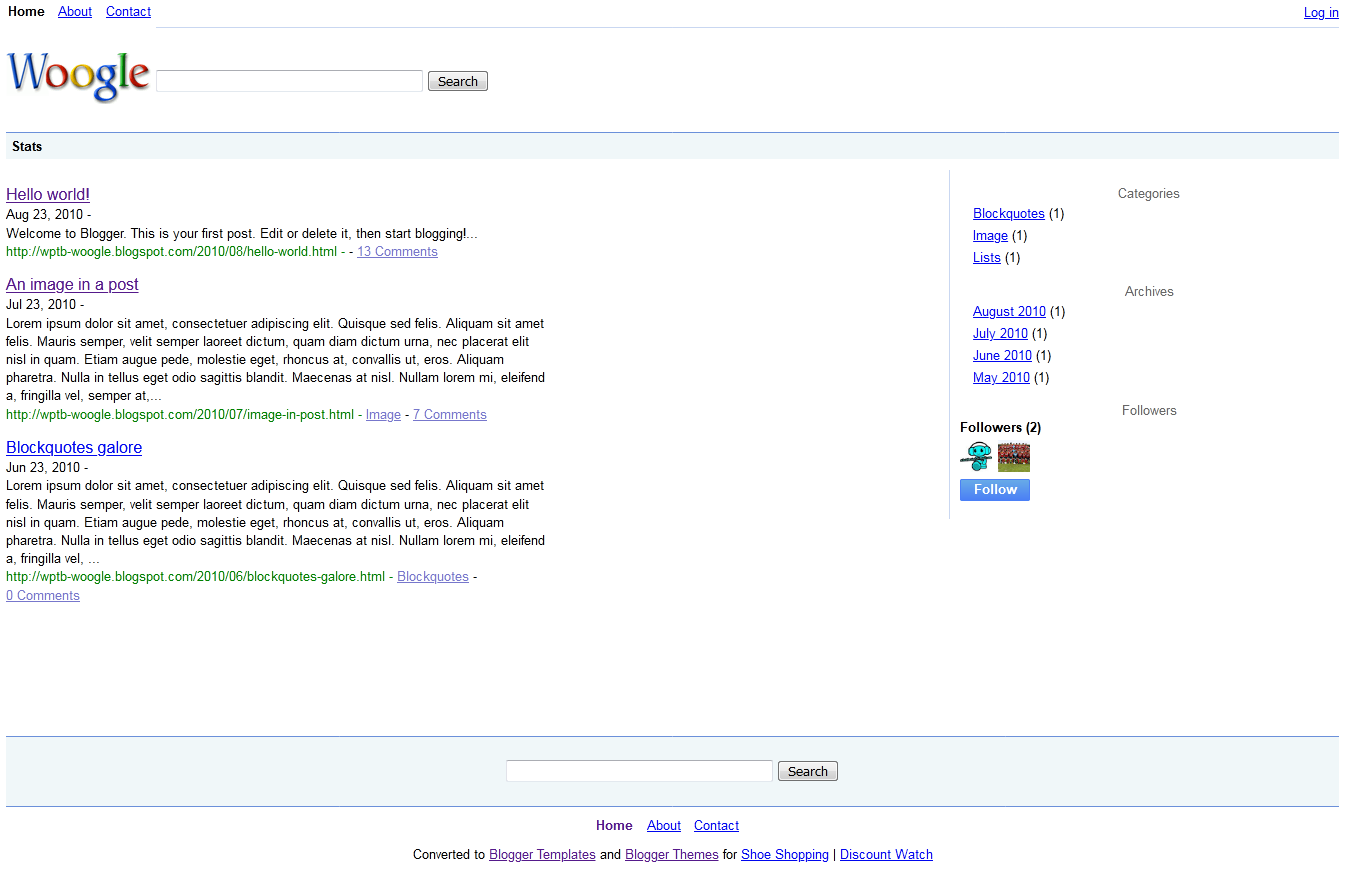The image size is (1345, 872).
Task: Click the blockquotes-galore.html green URL text
Action: 195,577
